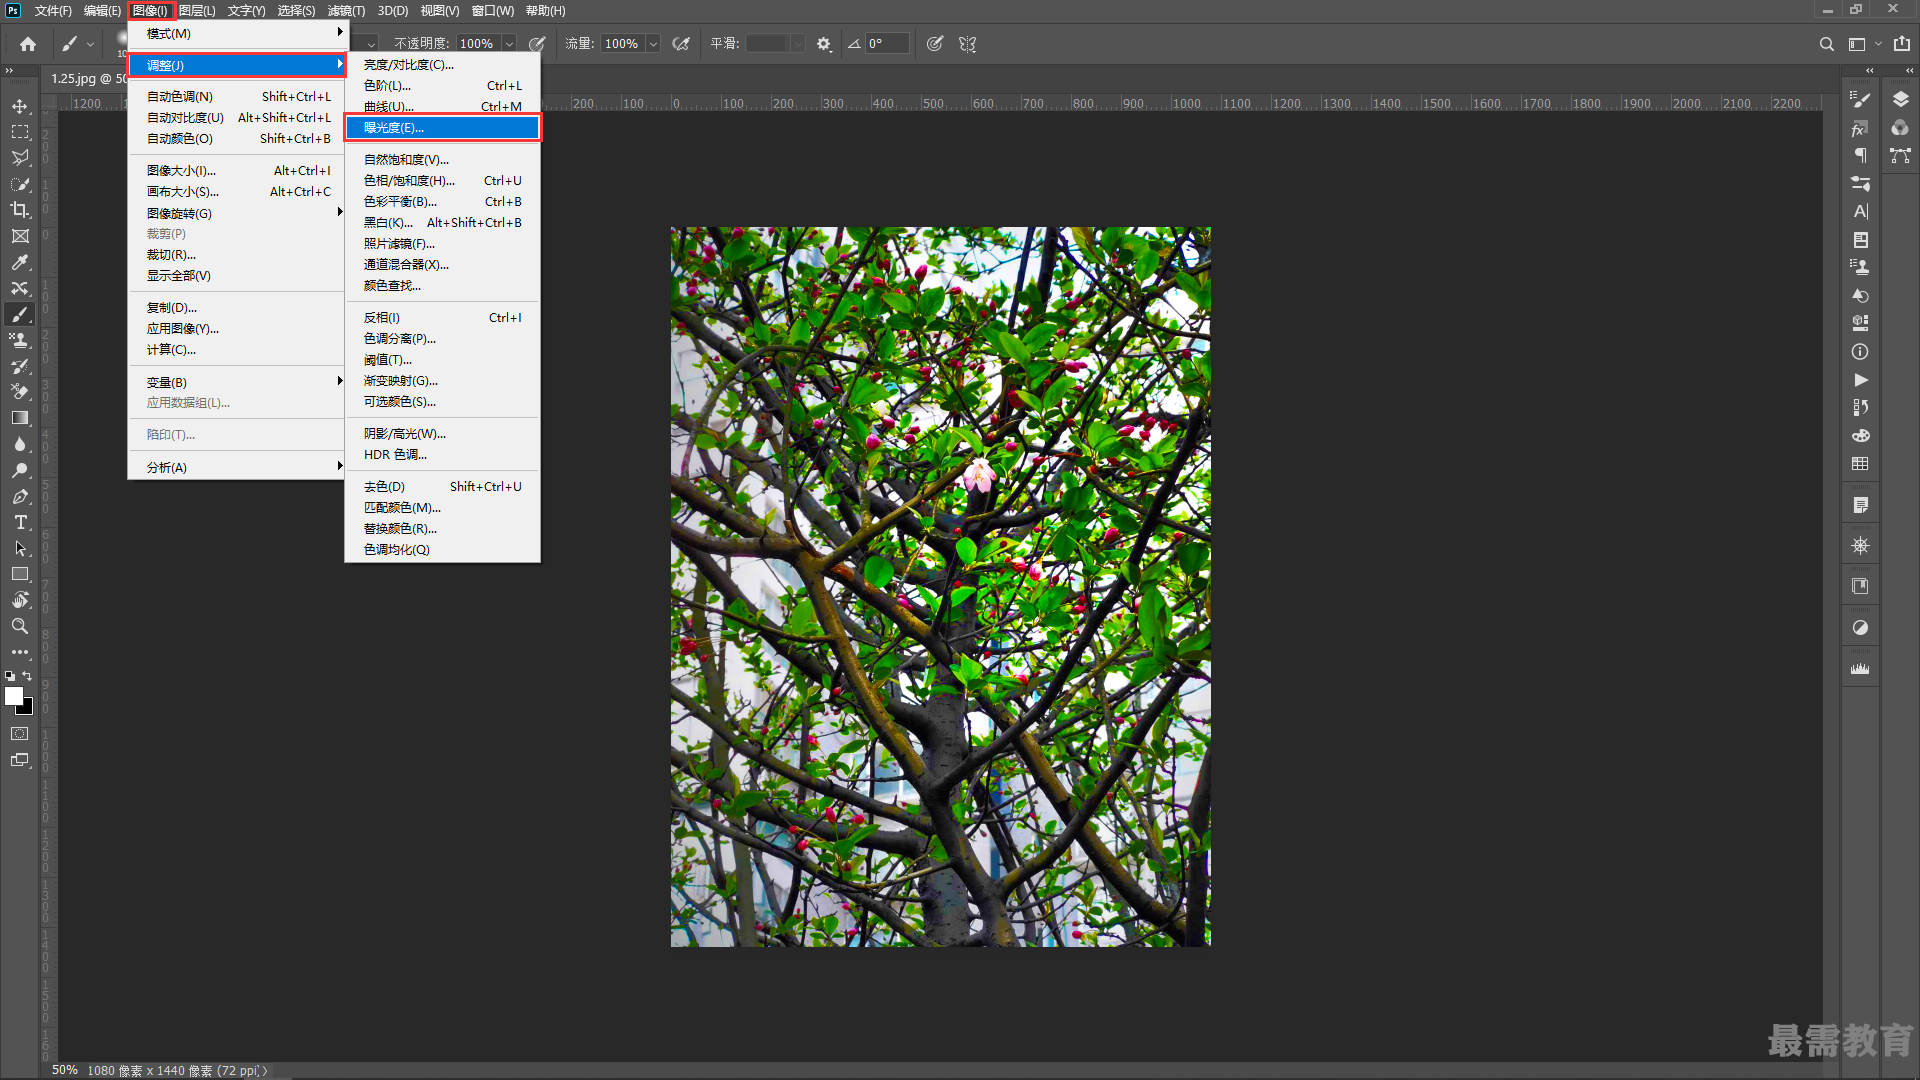
Task: Choose 曲线(U) menu item
Action: [442, 106]
